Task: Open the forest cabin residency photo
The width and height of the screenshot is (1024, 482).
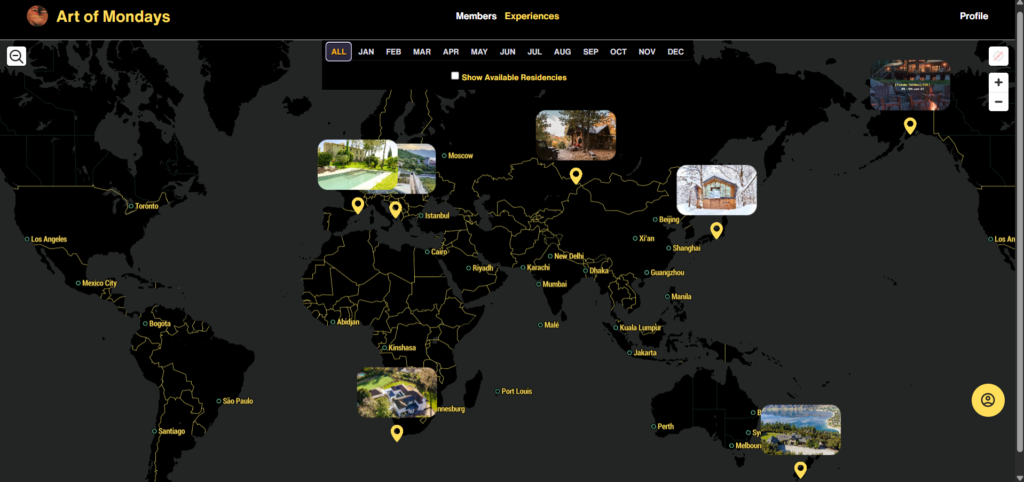Action: pos(576,135)
